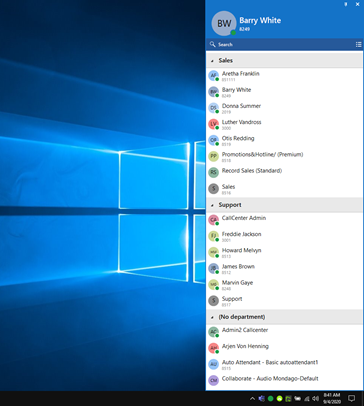Click the Support entry below Marvin Gaye

click(x=232, y=299)
